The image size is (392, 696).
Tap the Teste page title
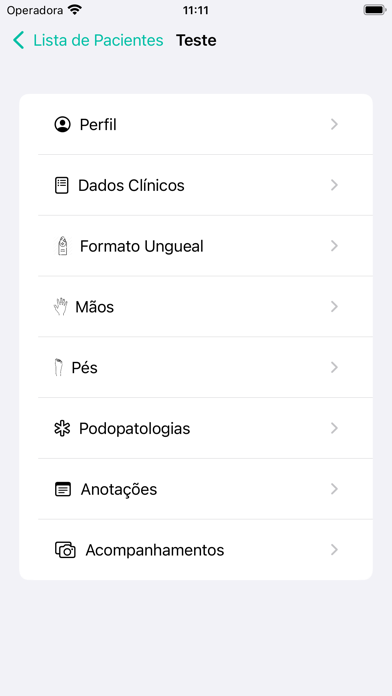pos(196,40)
